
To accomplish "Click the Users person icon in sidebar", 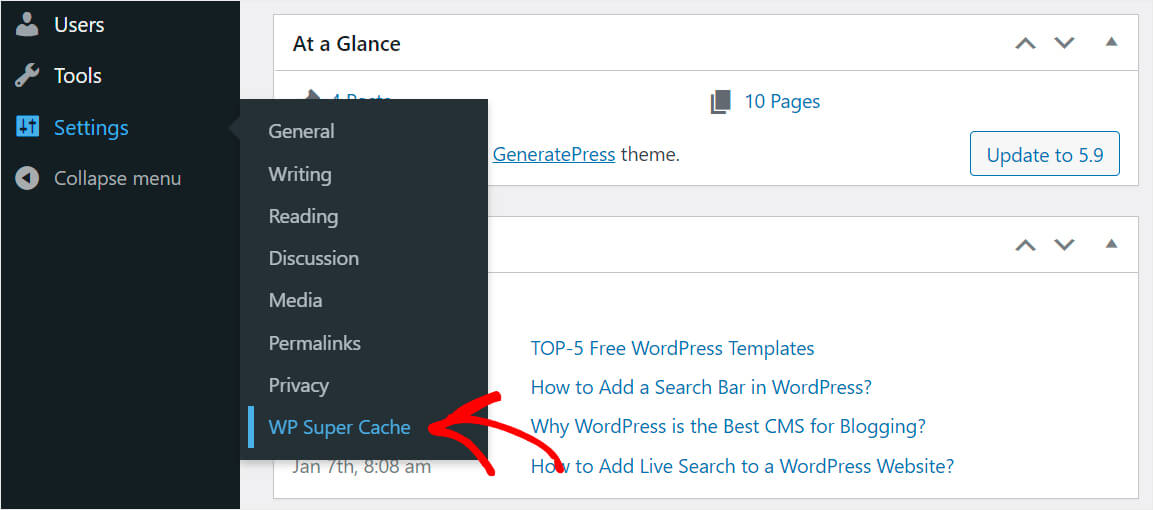I will click(x=27, y=24).
